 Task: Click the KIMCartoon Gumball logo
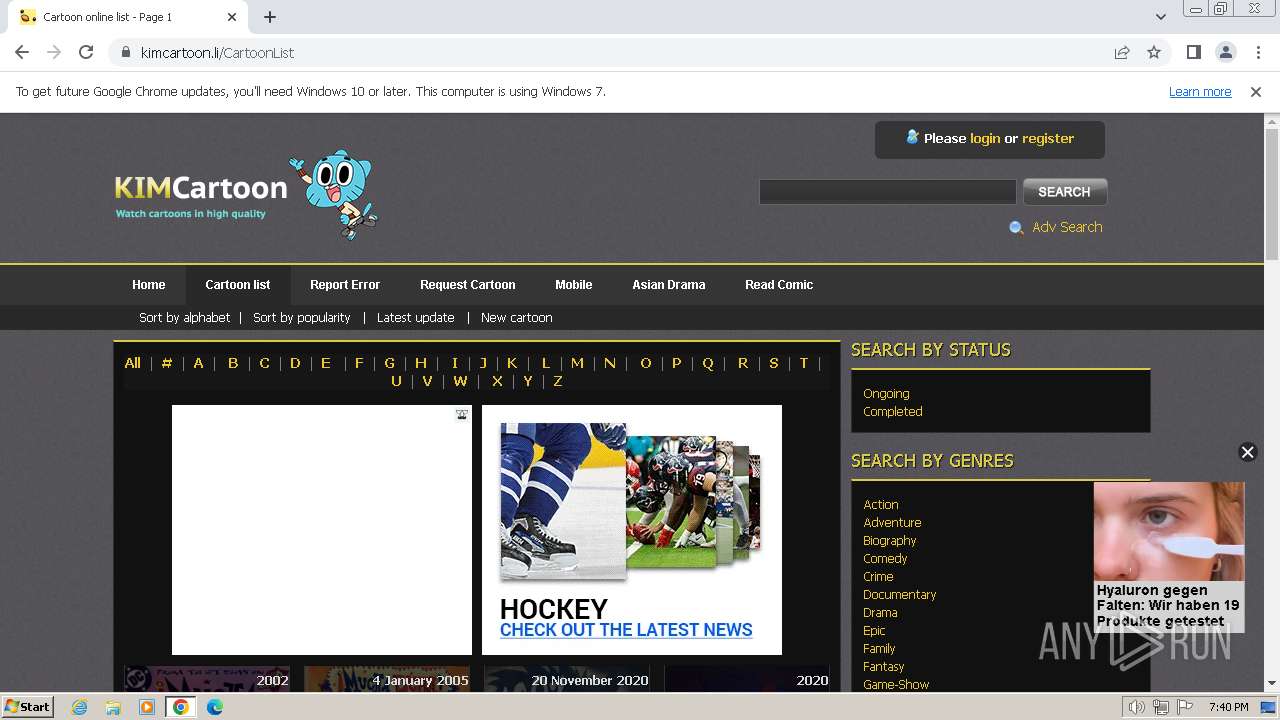click(x=247, y=195)
